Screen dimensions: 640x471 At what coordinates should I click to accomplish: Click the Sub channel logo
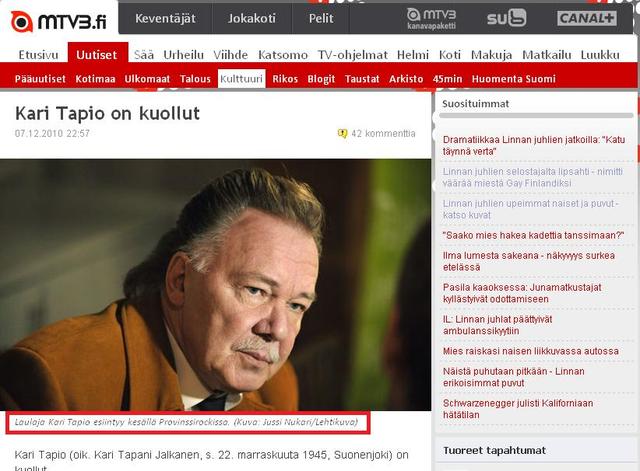point(507,18)
